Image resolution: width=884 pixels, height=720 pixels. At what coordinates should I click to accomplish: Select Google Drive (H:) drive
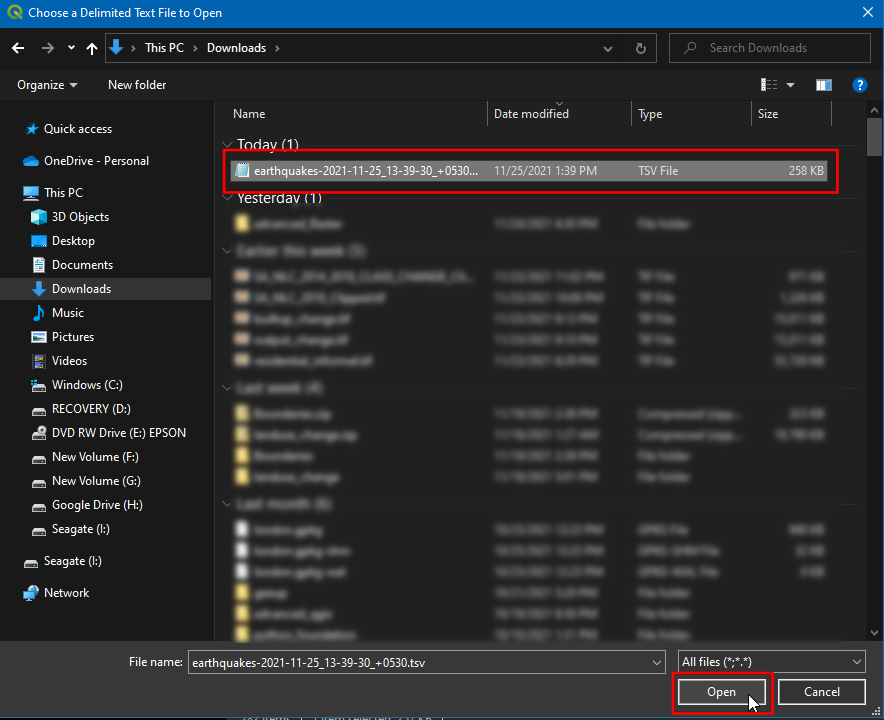point(97,505)
